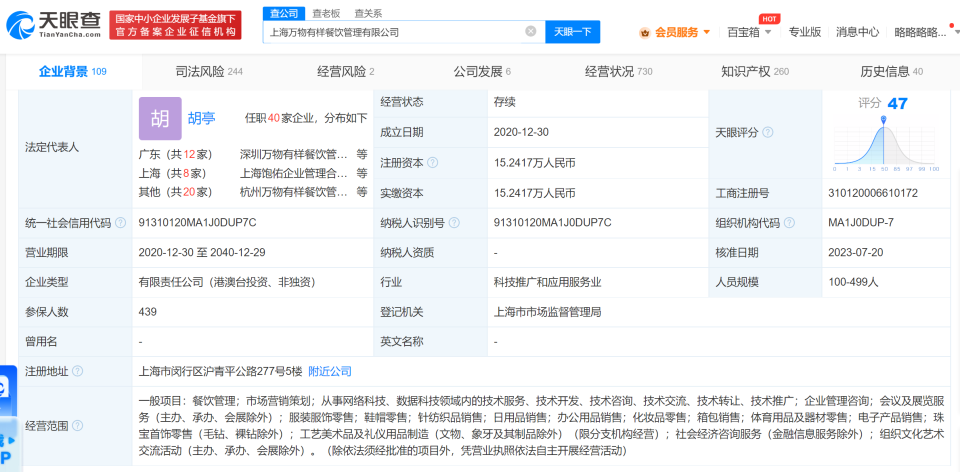The height and width of the screenshot is (472, 960).
Task: Open the 知识产权 tab
Action: click(x=755, y=72)
